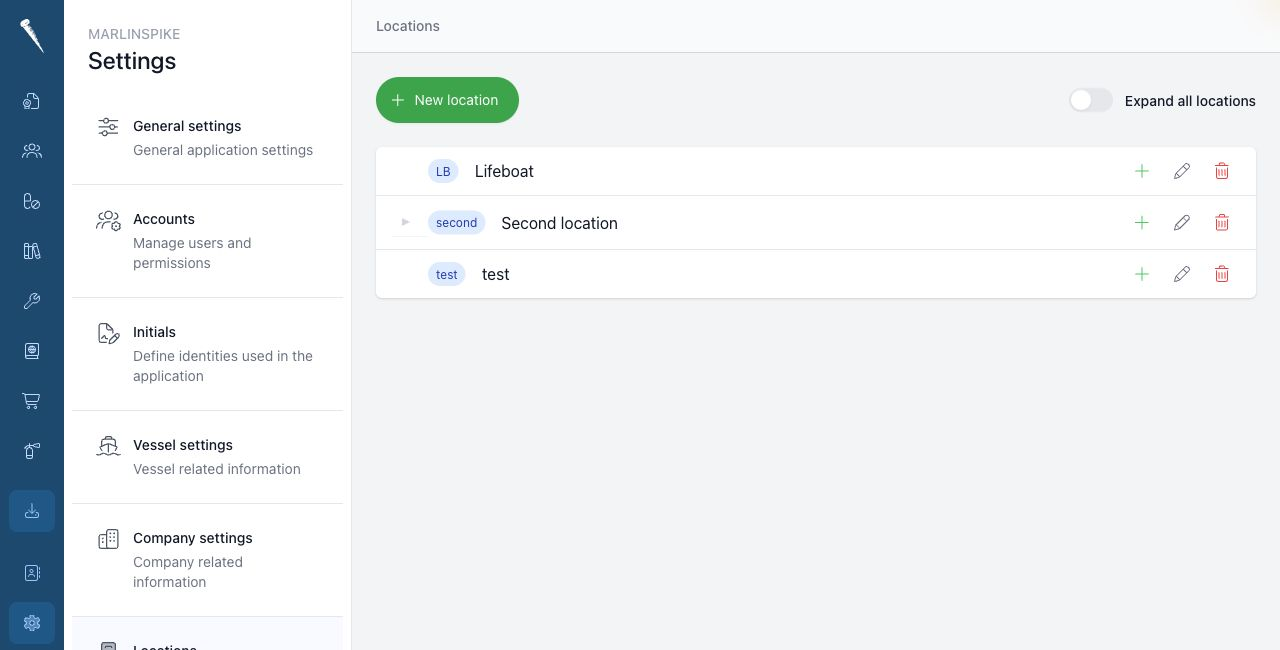Select the Lifeboat location row
Screen dimensions: 1280x650
[816, 171]
